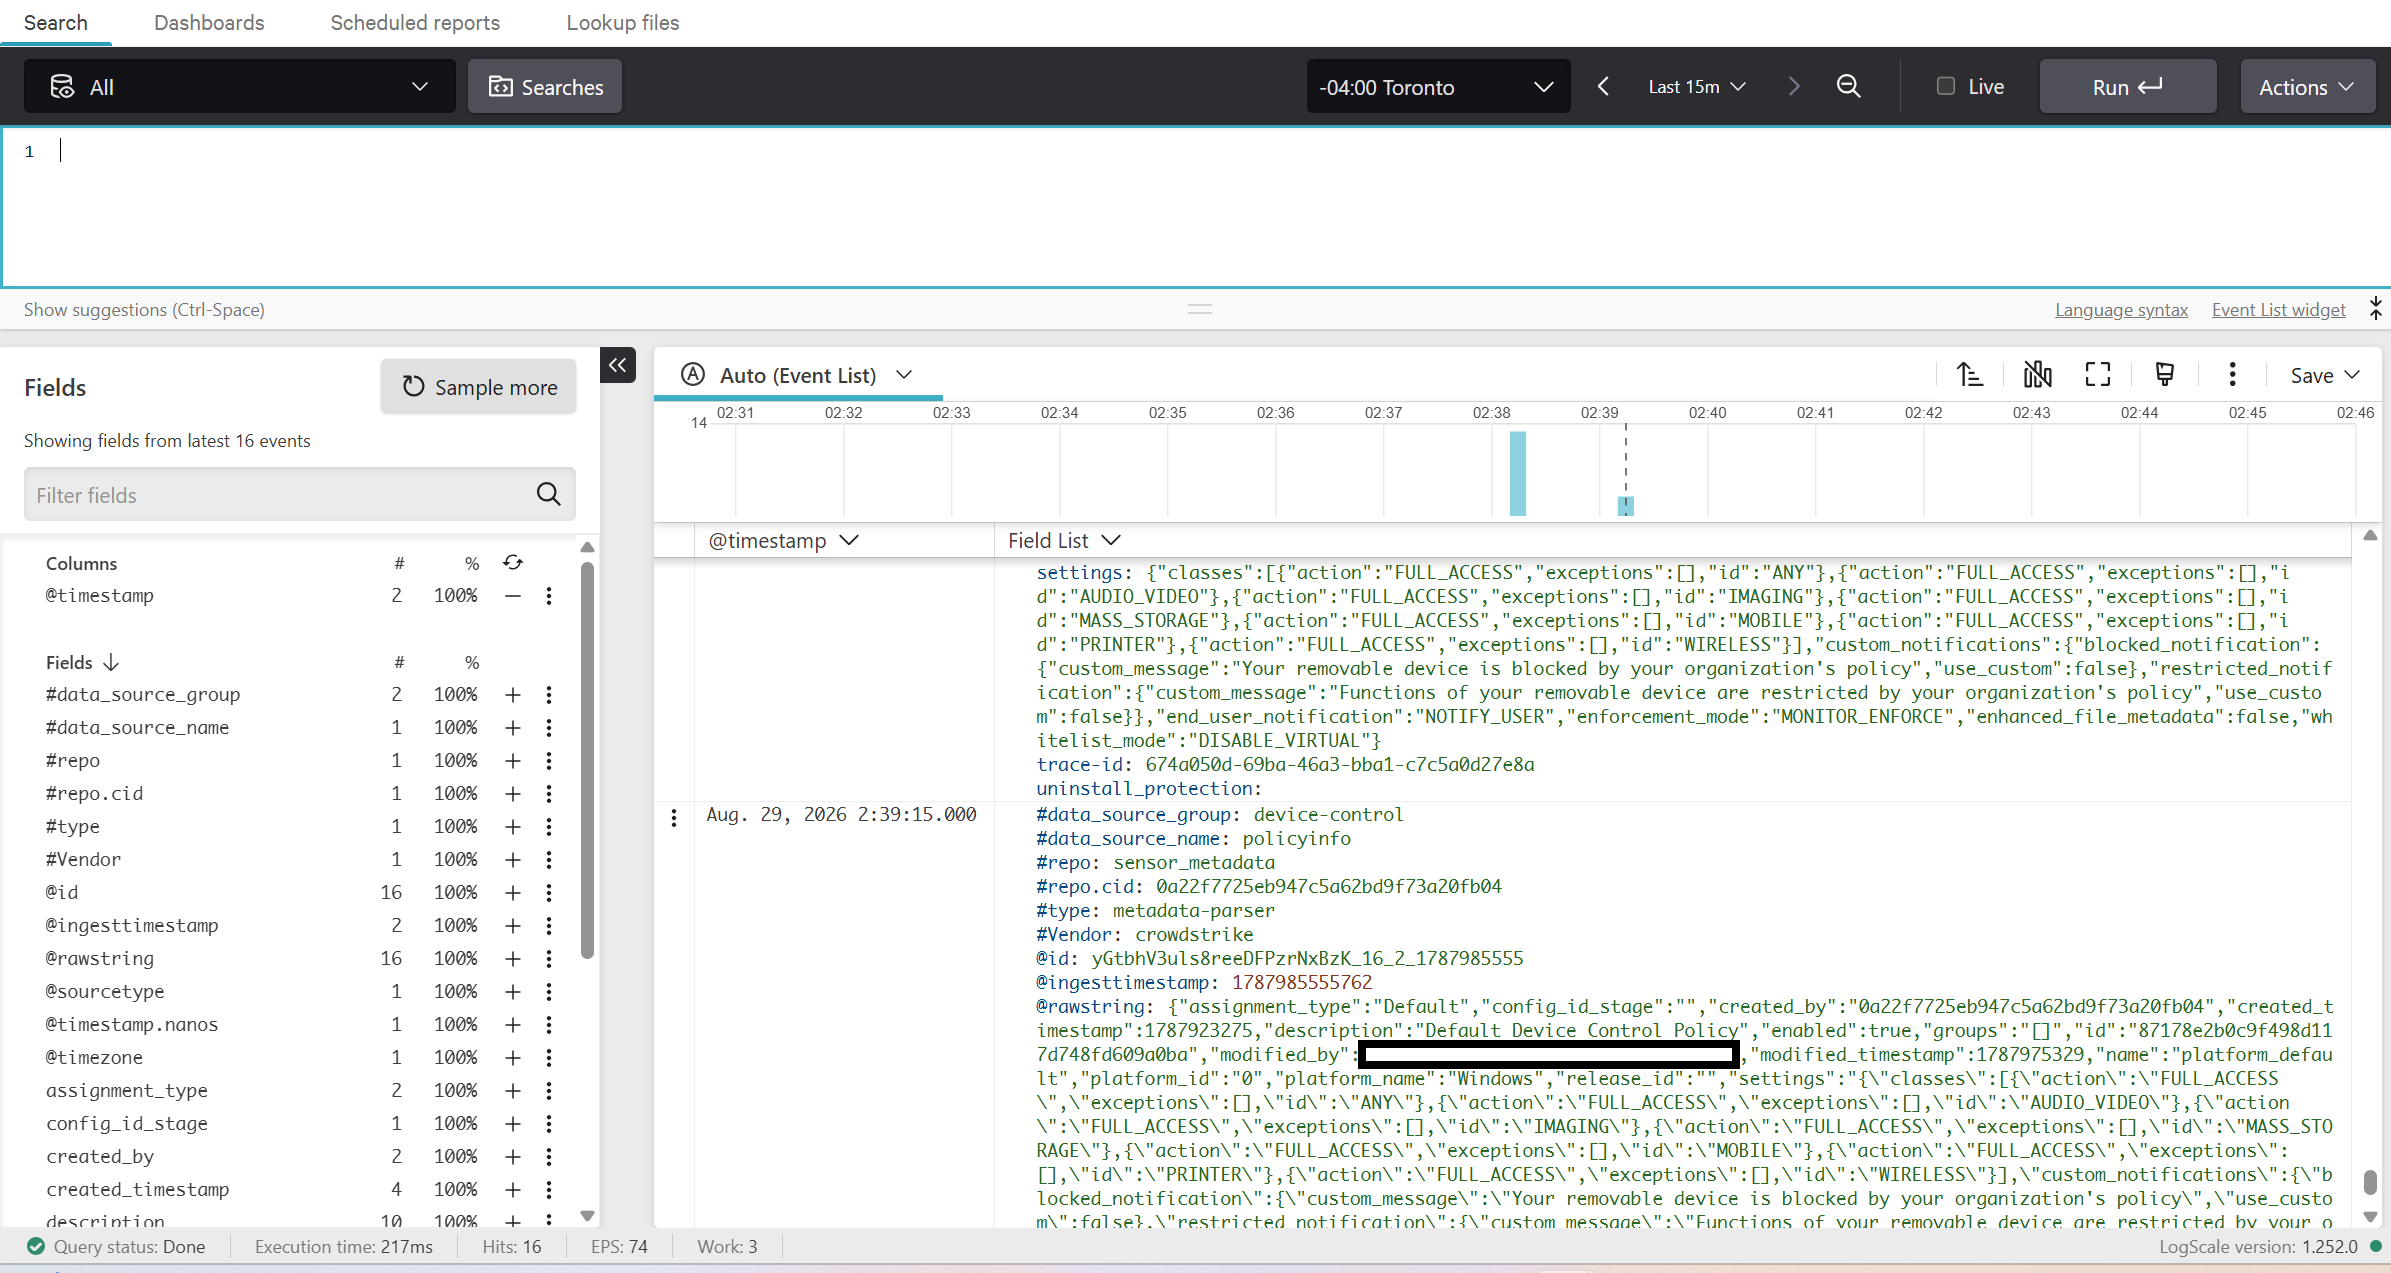
Task: Open the Event List widget link
Action: point(2278,310)
